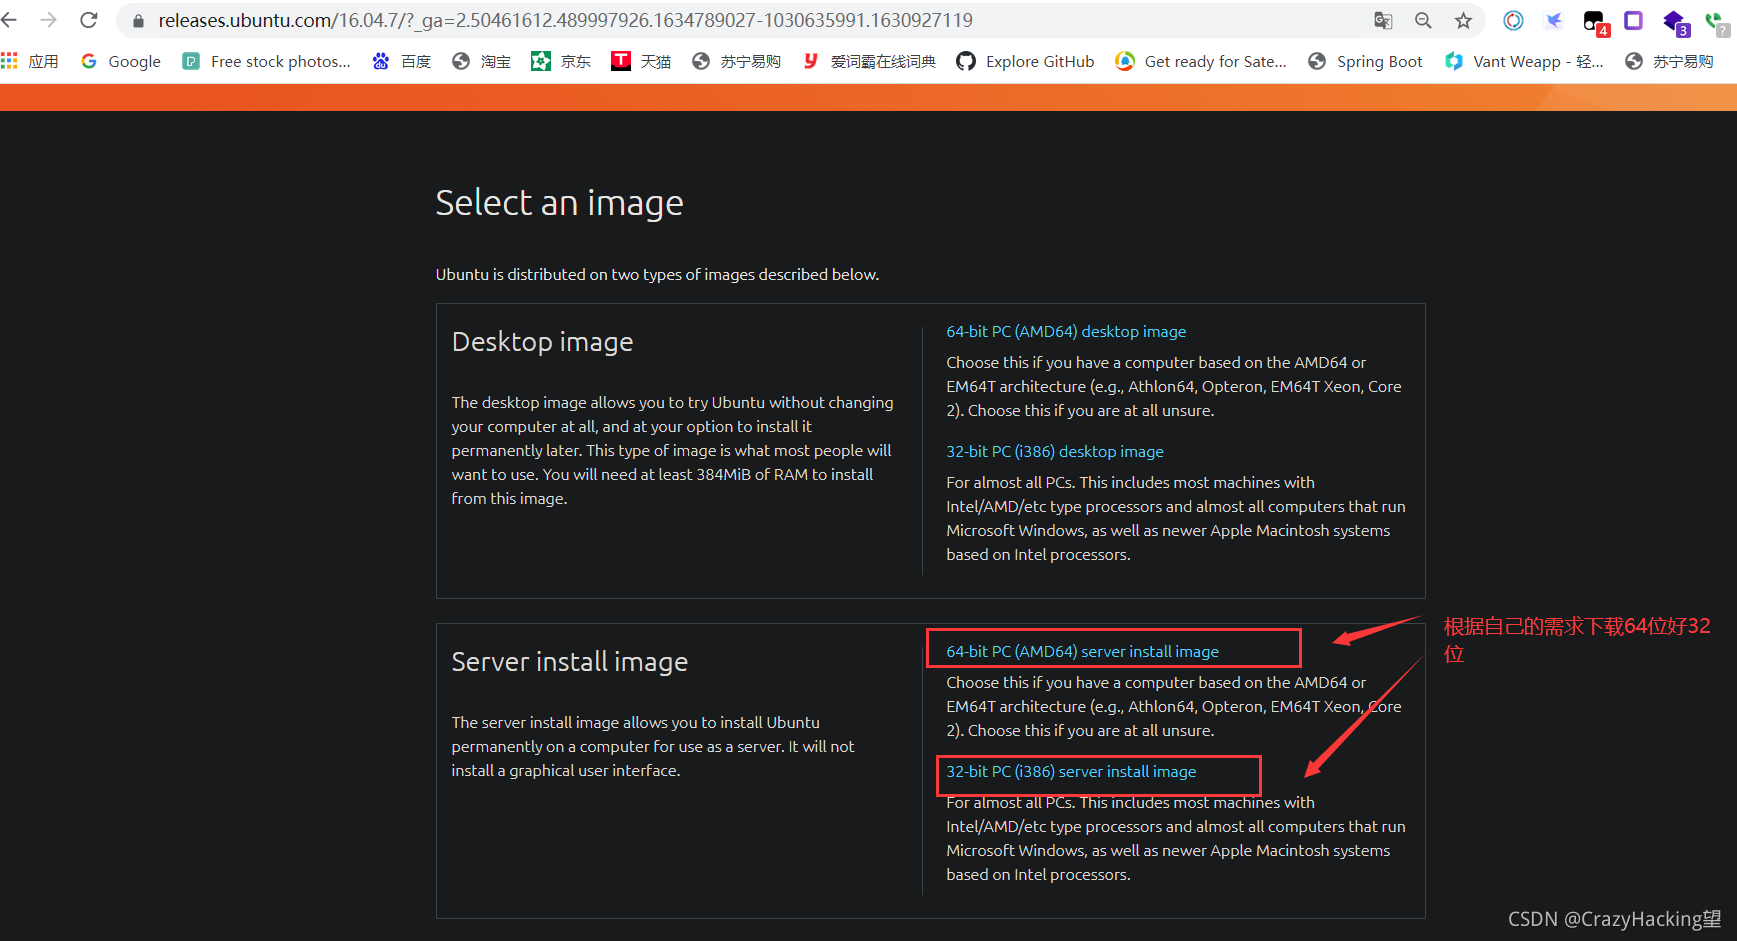Reload the page with refresh icon
This screenshot has width=1737, height=941.
click(x=89, y=20)
